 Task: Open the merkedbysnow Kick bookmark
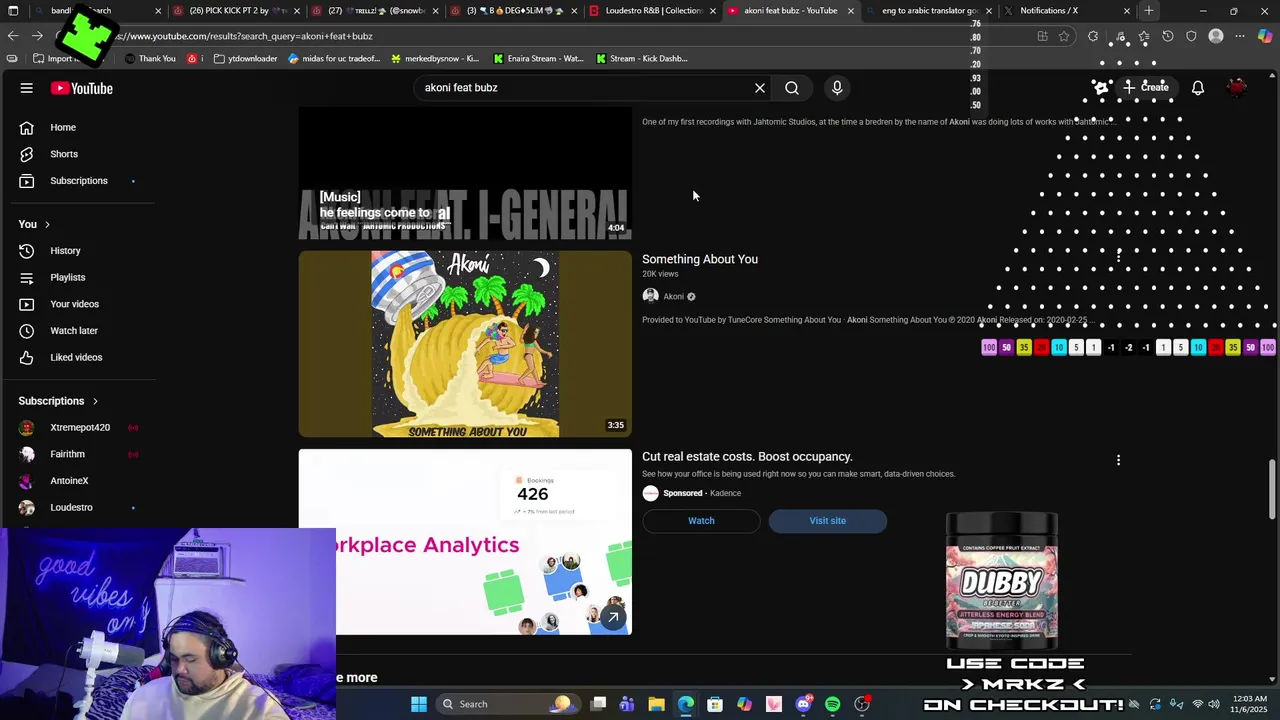pos(435,59)
